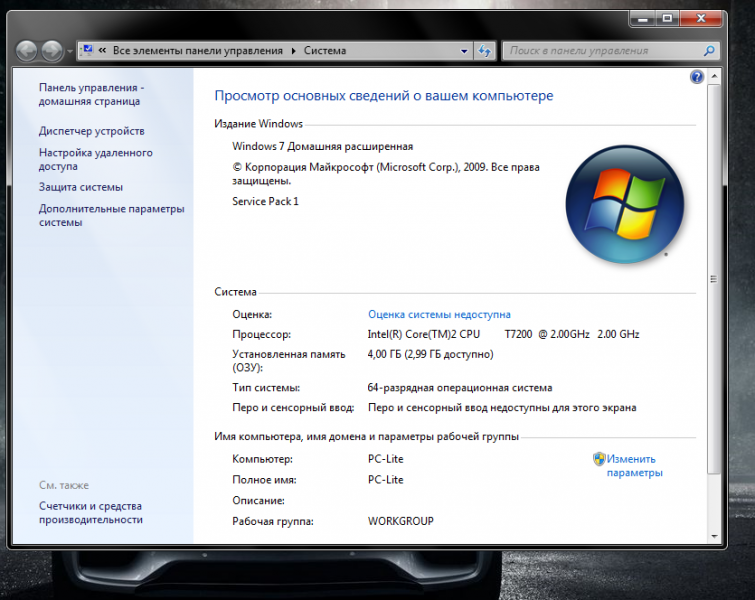
Task: Maximize the System window
Action: [666, 17]
